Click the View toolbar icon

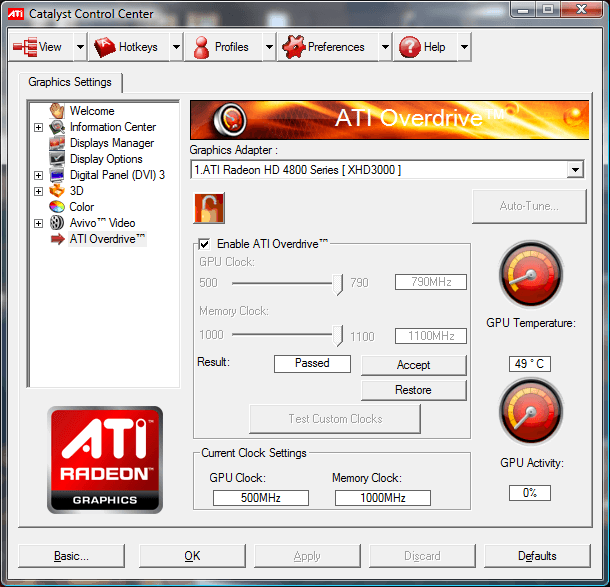pos(25,47)
